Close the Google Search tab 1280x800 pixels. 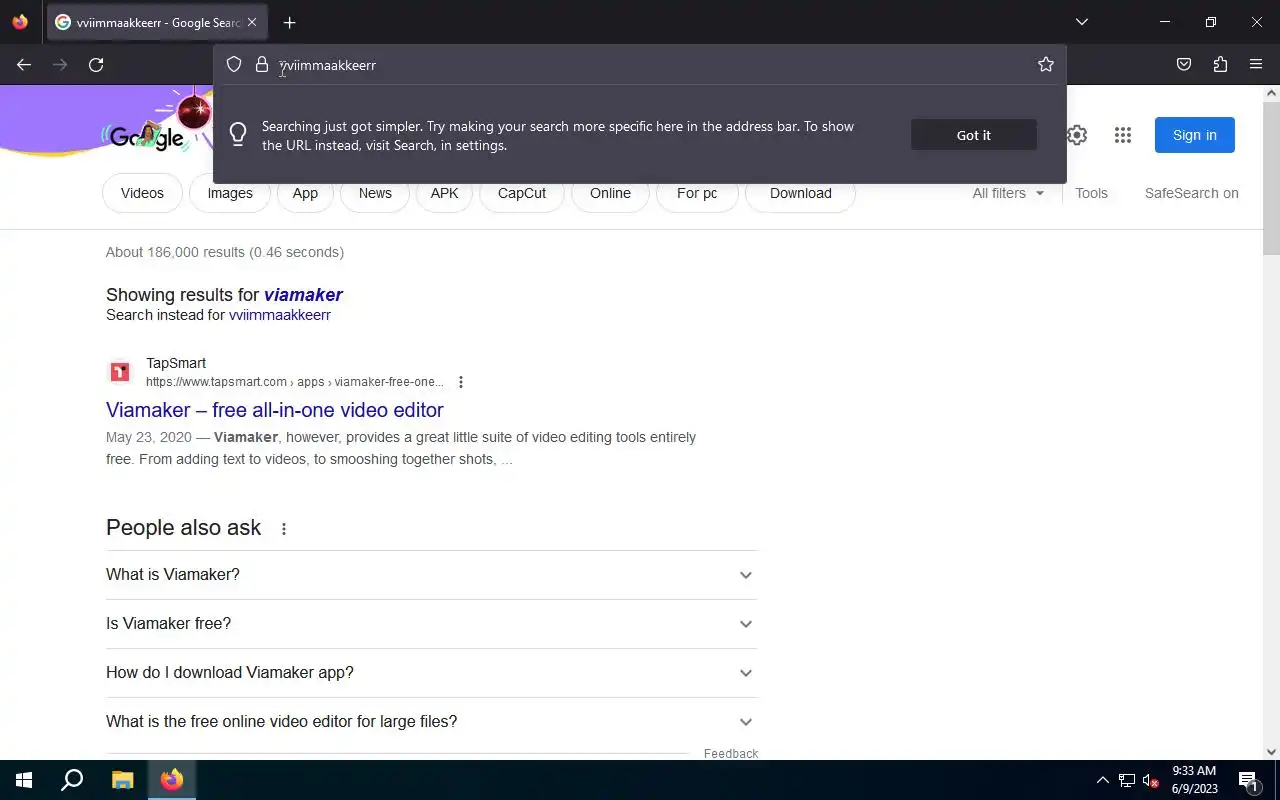(x=252, y=22)
